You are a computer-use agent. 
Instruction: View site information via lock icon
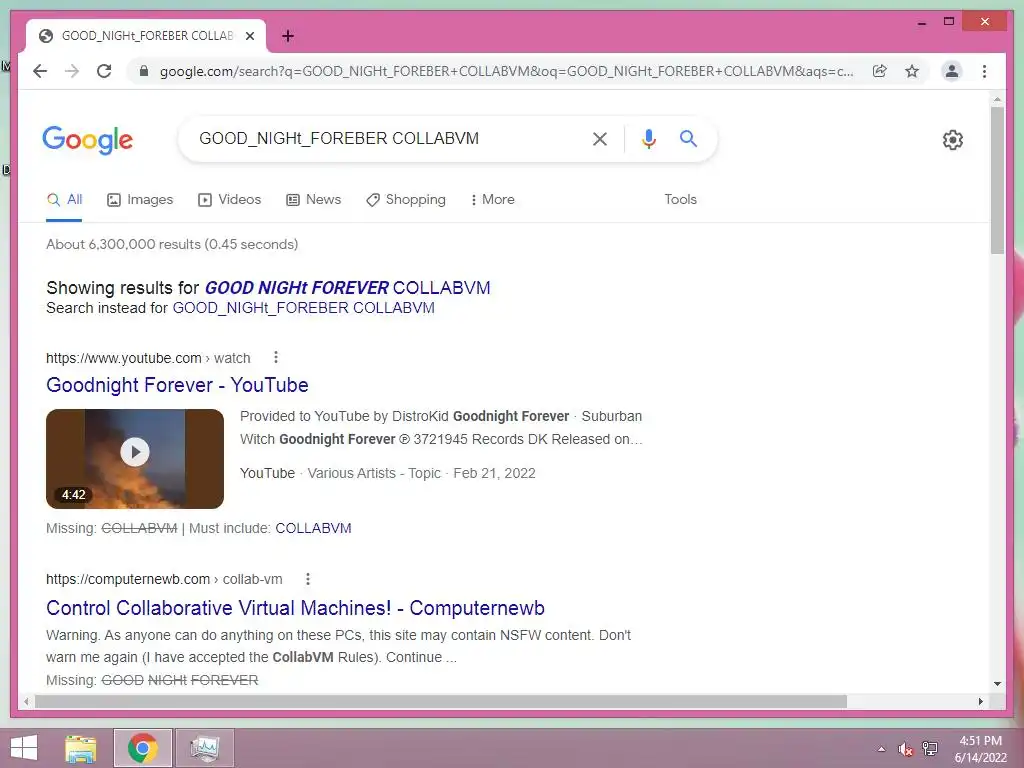point(144,71)
